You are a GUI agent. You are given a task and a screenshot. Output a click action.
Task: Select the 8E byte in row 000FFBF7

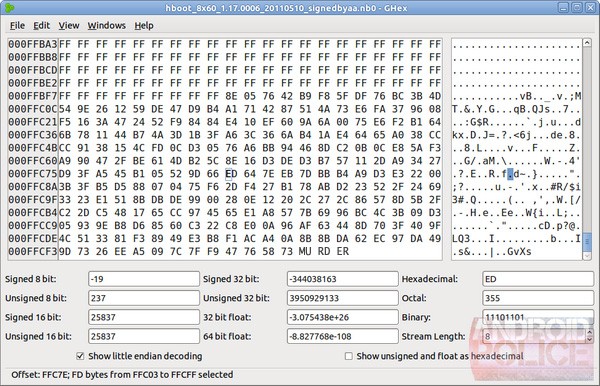pyautogui.click(x=231, y=96)
